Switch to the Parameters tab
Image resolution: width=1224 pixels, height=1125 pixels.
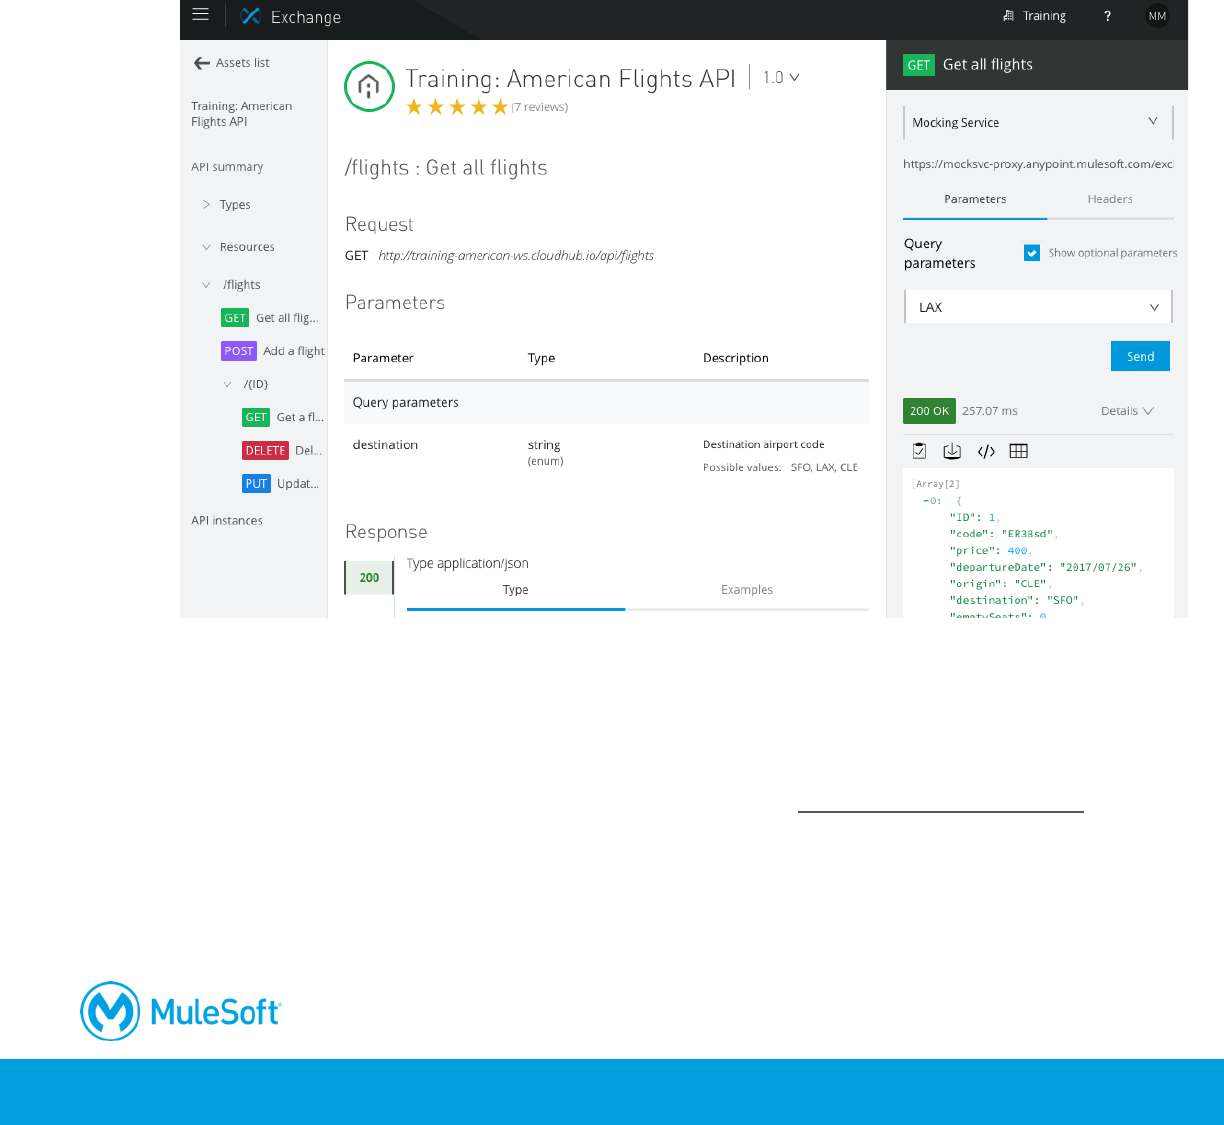(975, 199)
